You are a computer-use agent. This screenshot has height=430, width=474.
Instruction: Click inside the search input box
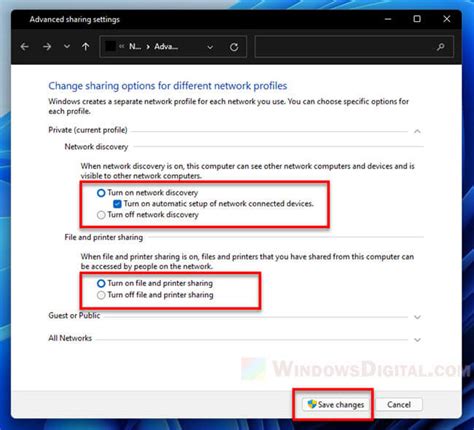[345, 47]
